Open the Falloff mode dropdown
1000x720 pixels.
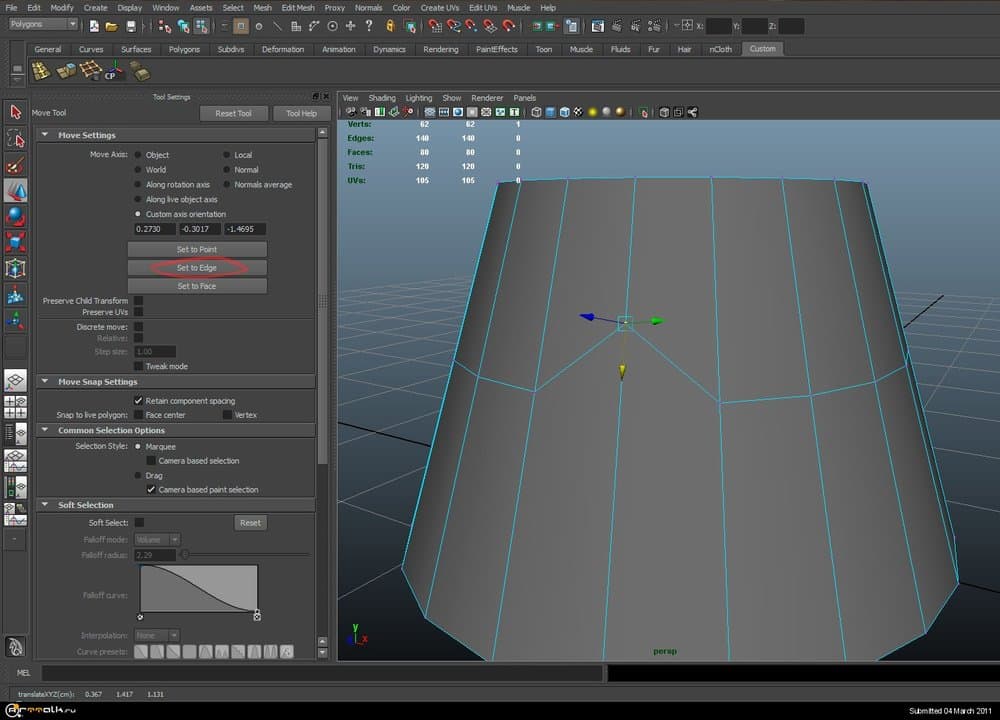157,540
